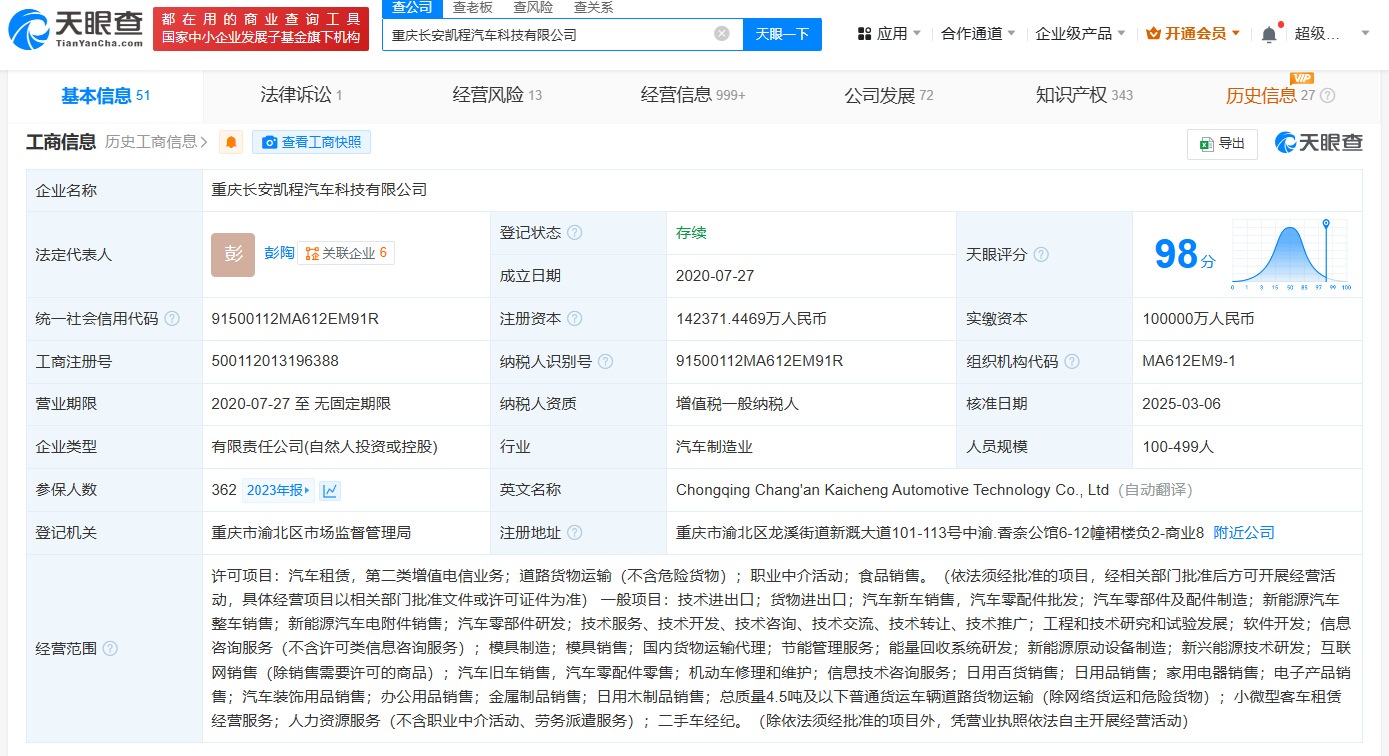Click the help icon beside 历史信息 tab
The width and height of the screenshot is (1389, 756).
pos(1328,96)
